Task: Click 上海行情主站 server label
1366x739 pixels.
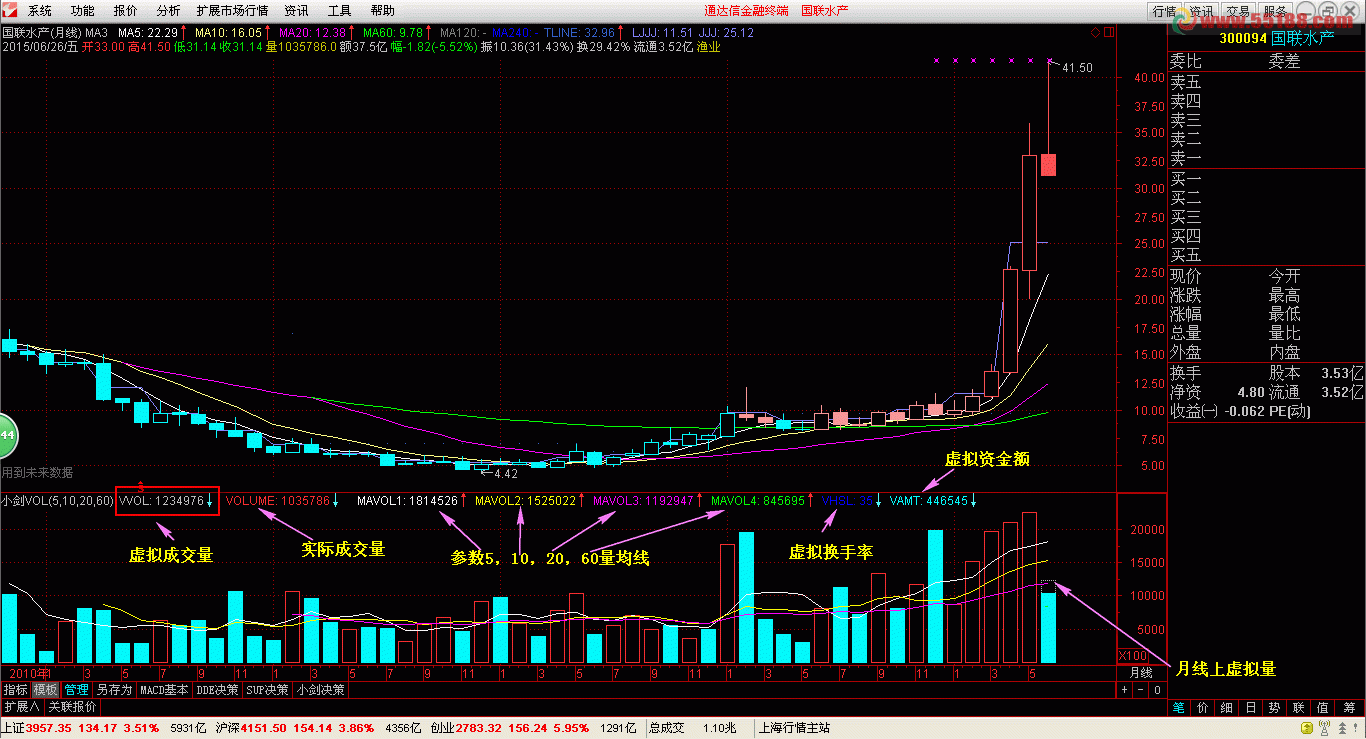Action: pos(795,728)
